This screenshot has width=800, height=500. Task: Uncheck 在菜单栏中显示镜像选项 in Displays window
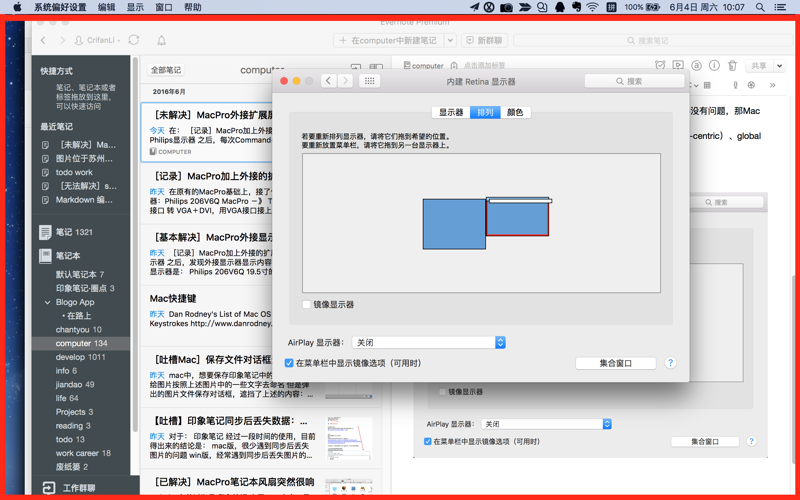[289, 363]
